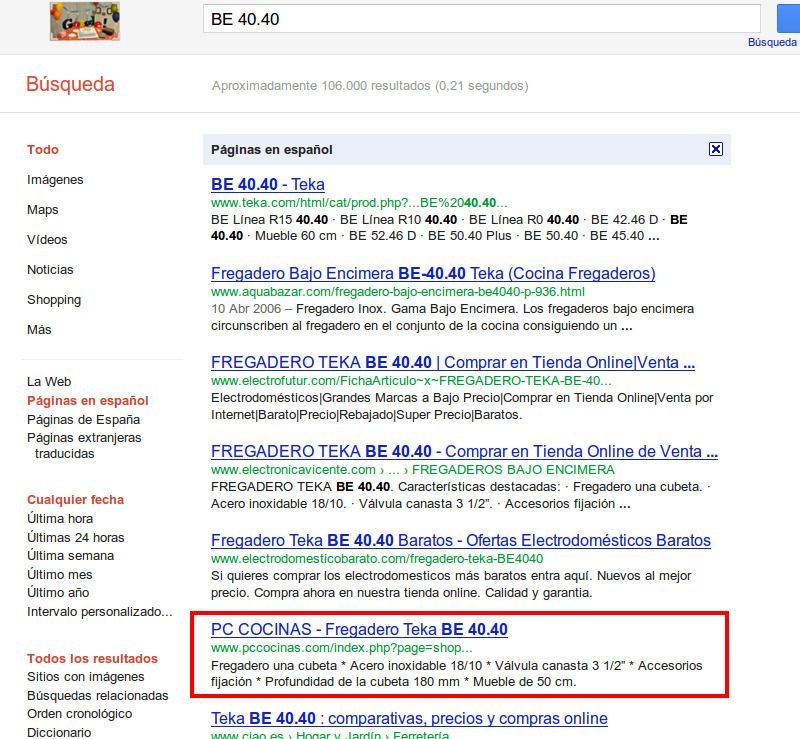Click the red Búsqueda heading
Screen dimensions: 800x739
coord(70,84)
